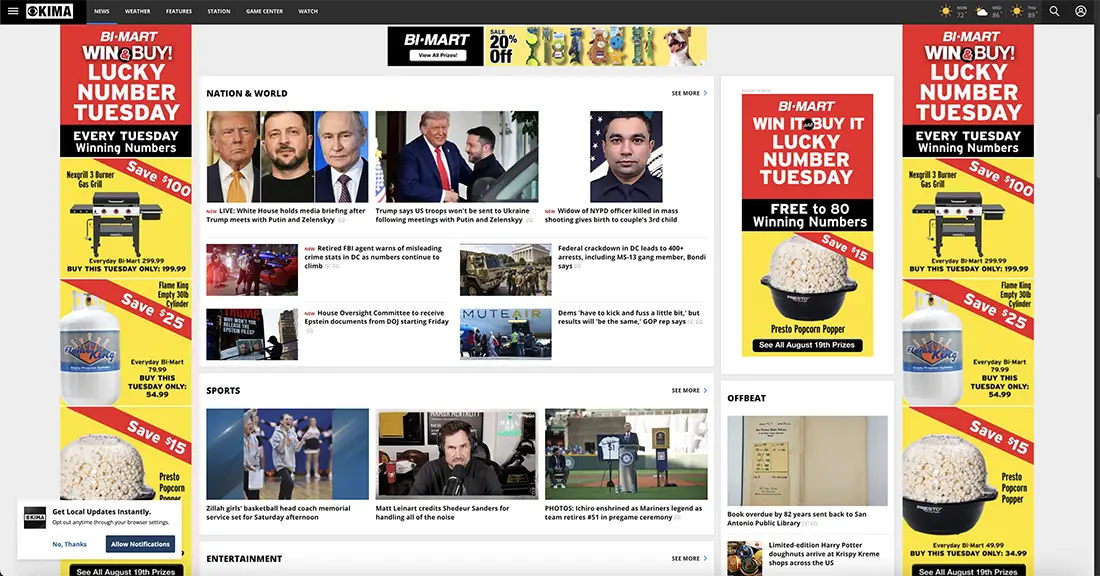Open military vehicles at Capitol thumbnail
The height and width of the screenshot is (576, 1100).
(505, 269)
